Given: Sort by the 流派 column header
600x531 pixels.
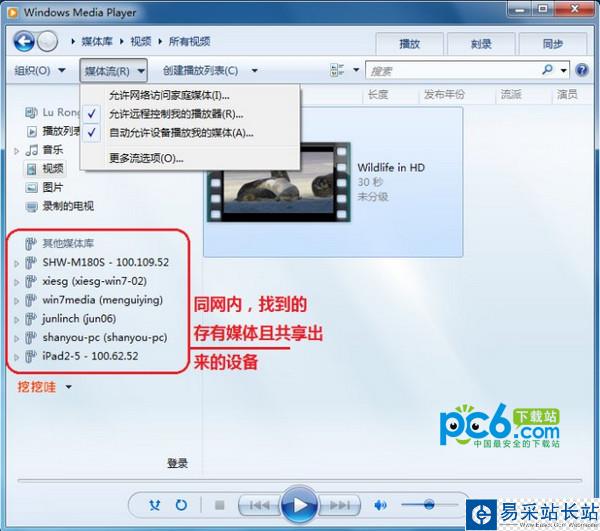Looking at the screenshot, I should tap(511, 94).
